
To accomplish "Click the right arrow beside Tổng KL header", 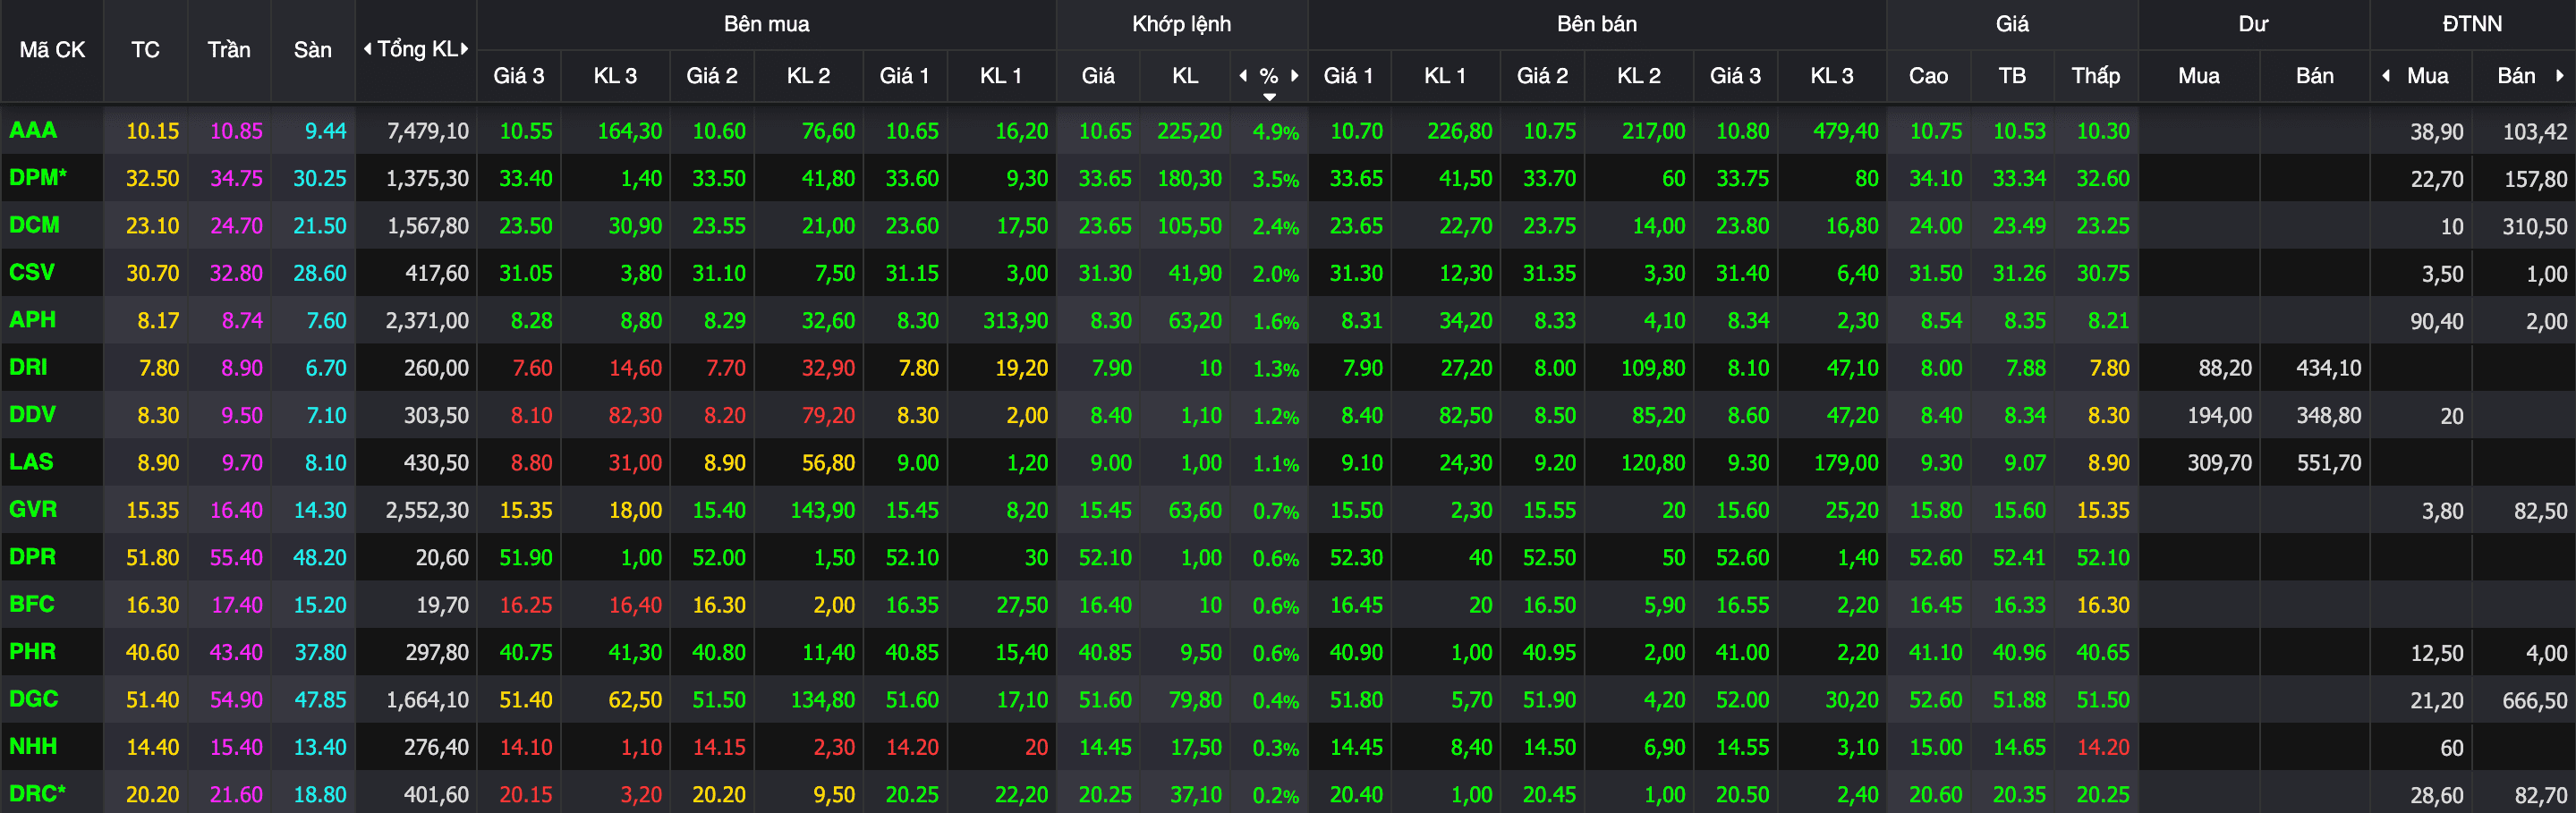I will click(464, 49).
